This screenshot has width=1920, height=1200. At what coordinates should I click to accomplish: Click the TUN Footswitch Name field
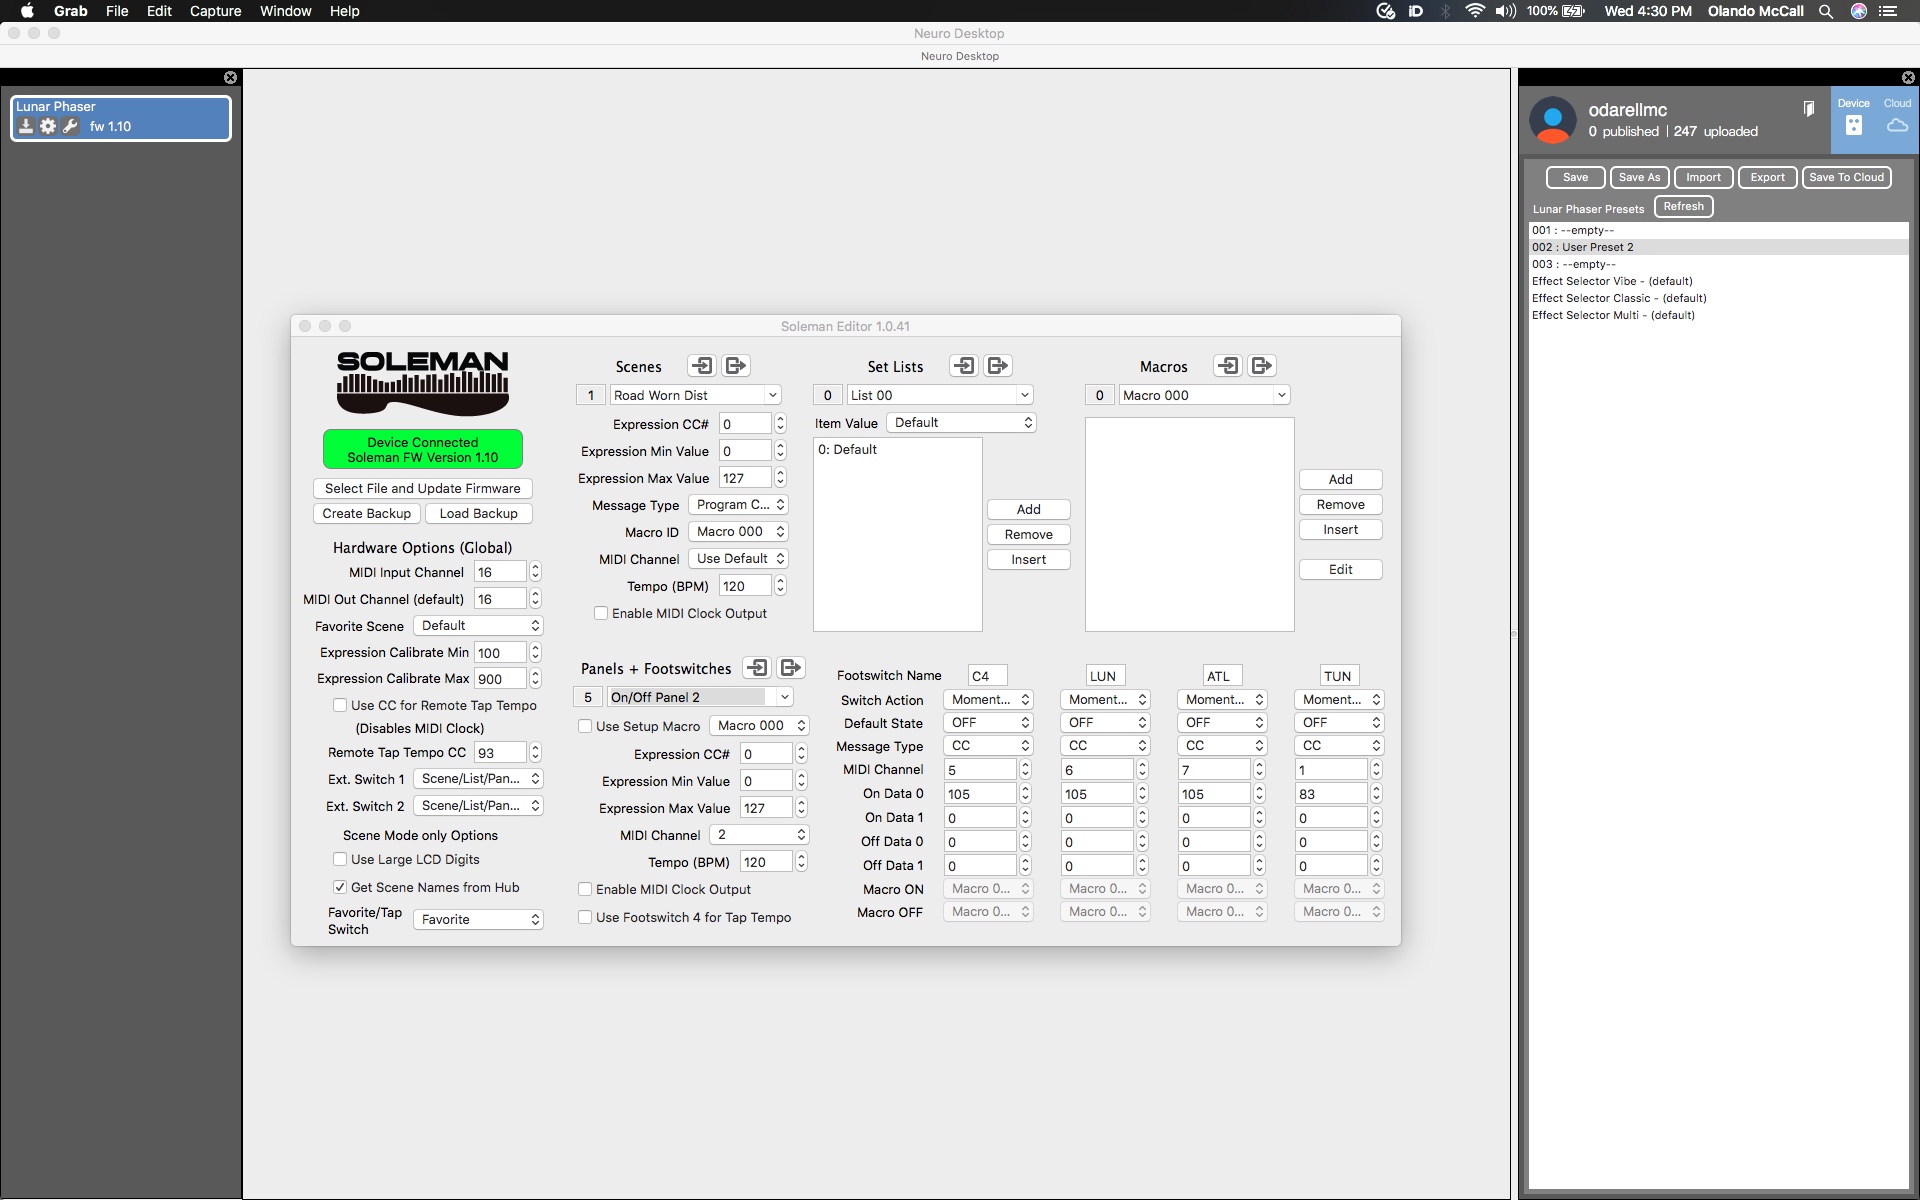[1338, 676]
